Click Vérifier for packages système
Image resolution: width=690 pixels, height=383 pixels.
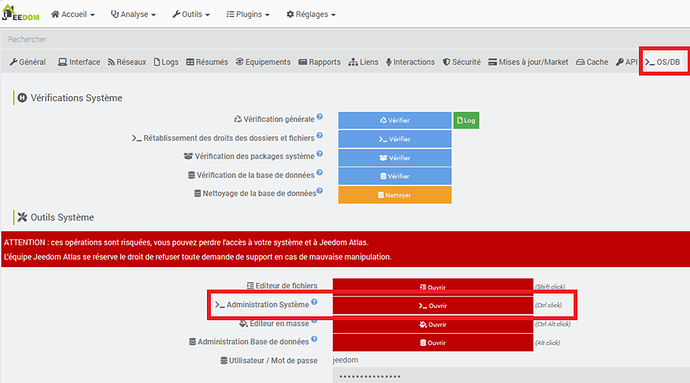click(x=395, y=158)
